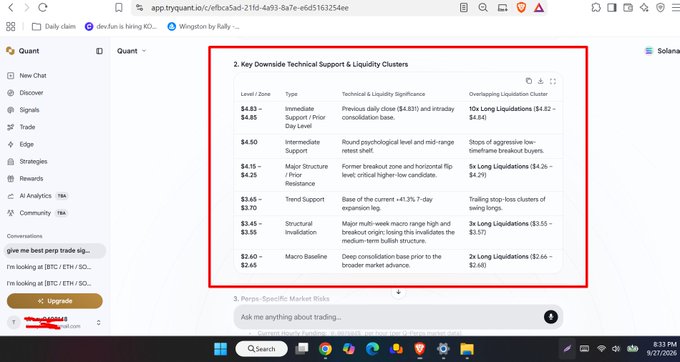
Task: Open the Wingston by Rally bookmark
Action: click(203, 26)
